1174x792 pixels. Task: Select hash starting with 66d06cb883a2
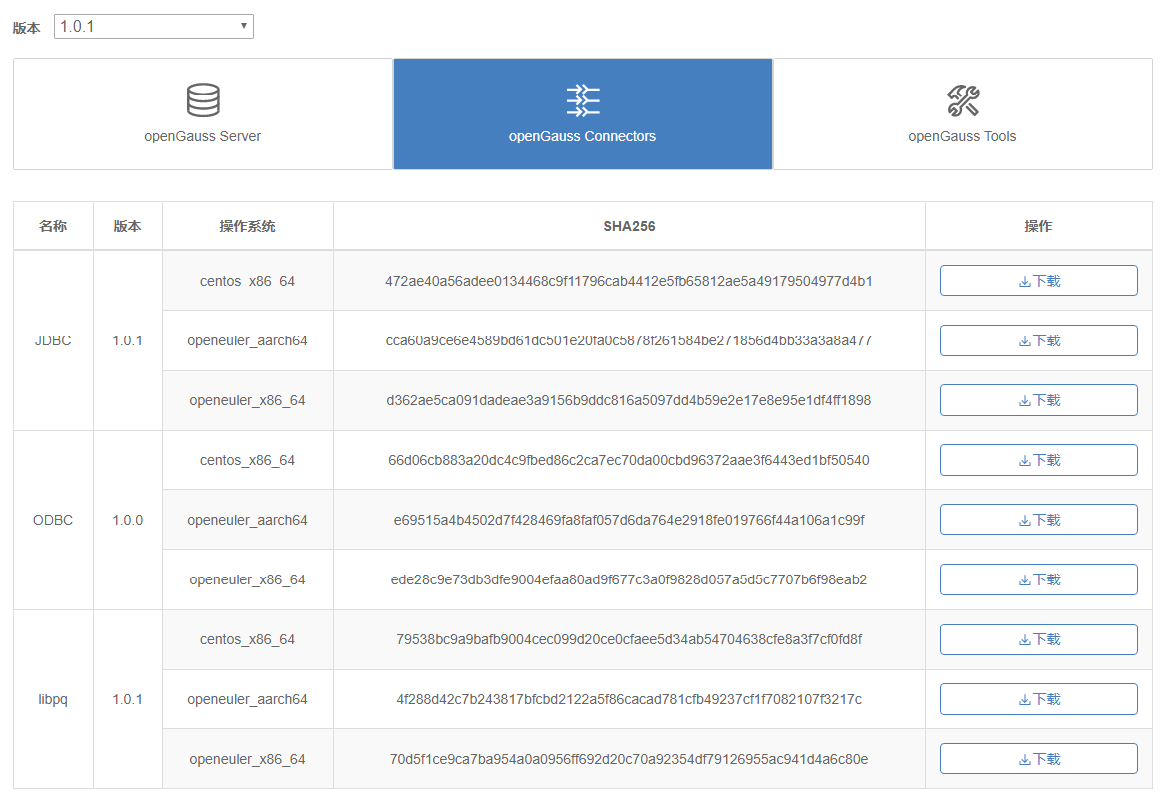point(629,460)
